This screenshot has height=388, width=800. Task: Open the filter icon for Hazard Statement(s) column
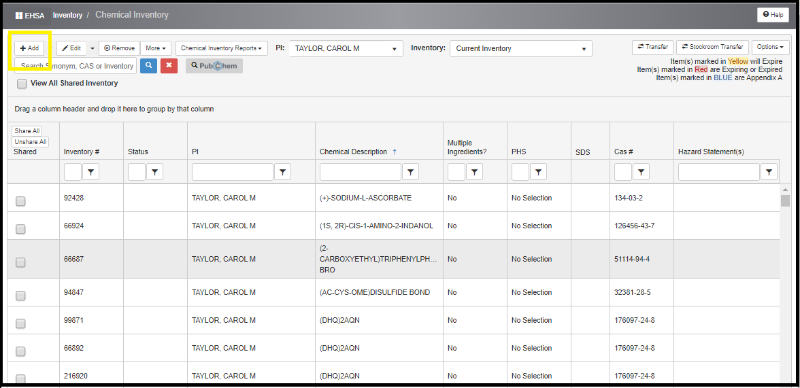(x=769, y=173)
